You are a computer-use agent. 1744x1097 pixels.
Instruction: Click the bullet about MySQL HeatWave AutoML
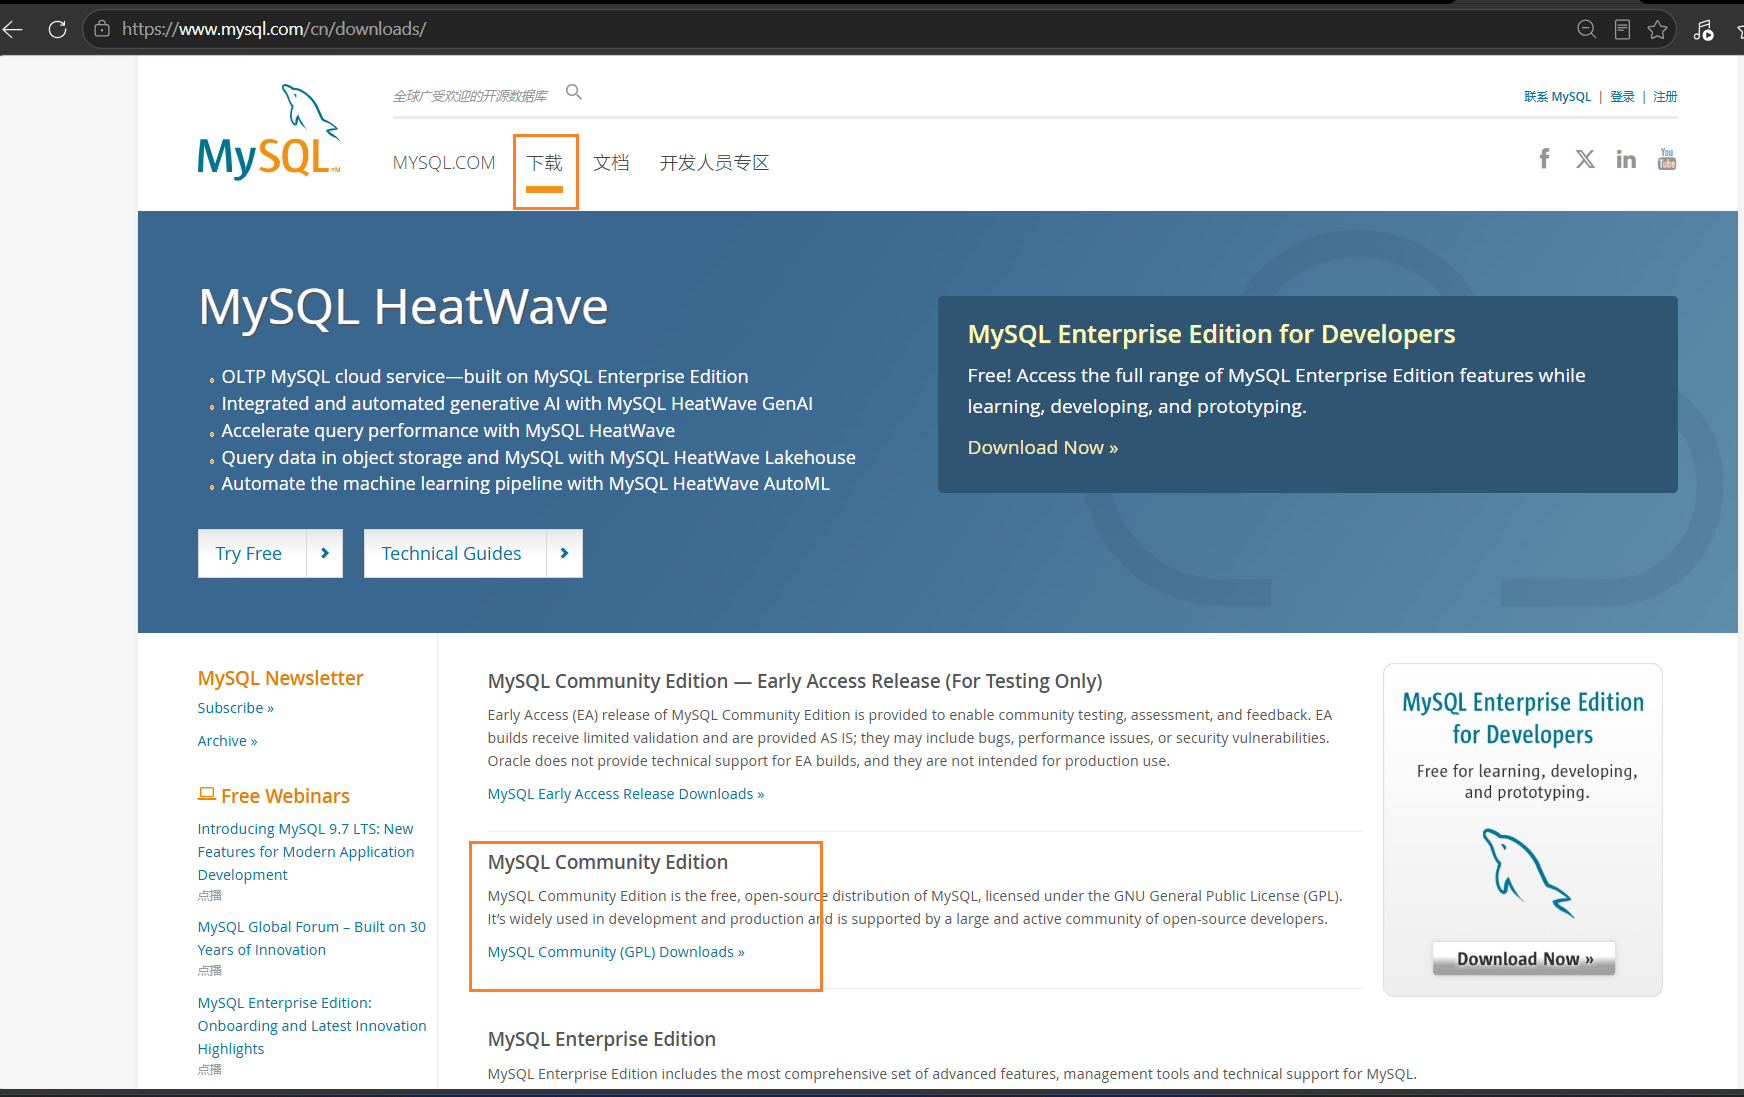[526, 484]
